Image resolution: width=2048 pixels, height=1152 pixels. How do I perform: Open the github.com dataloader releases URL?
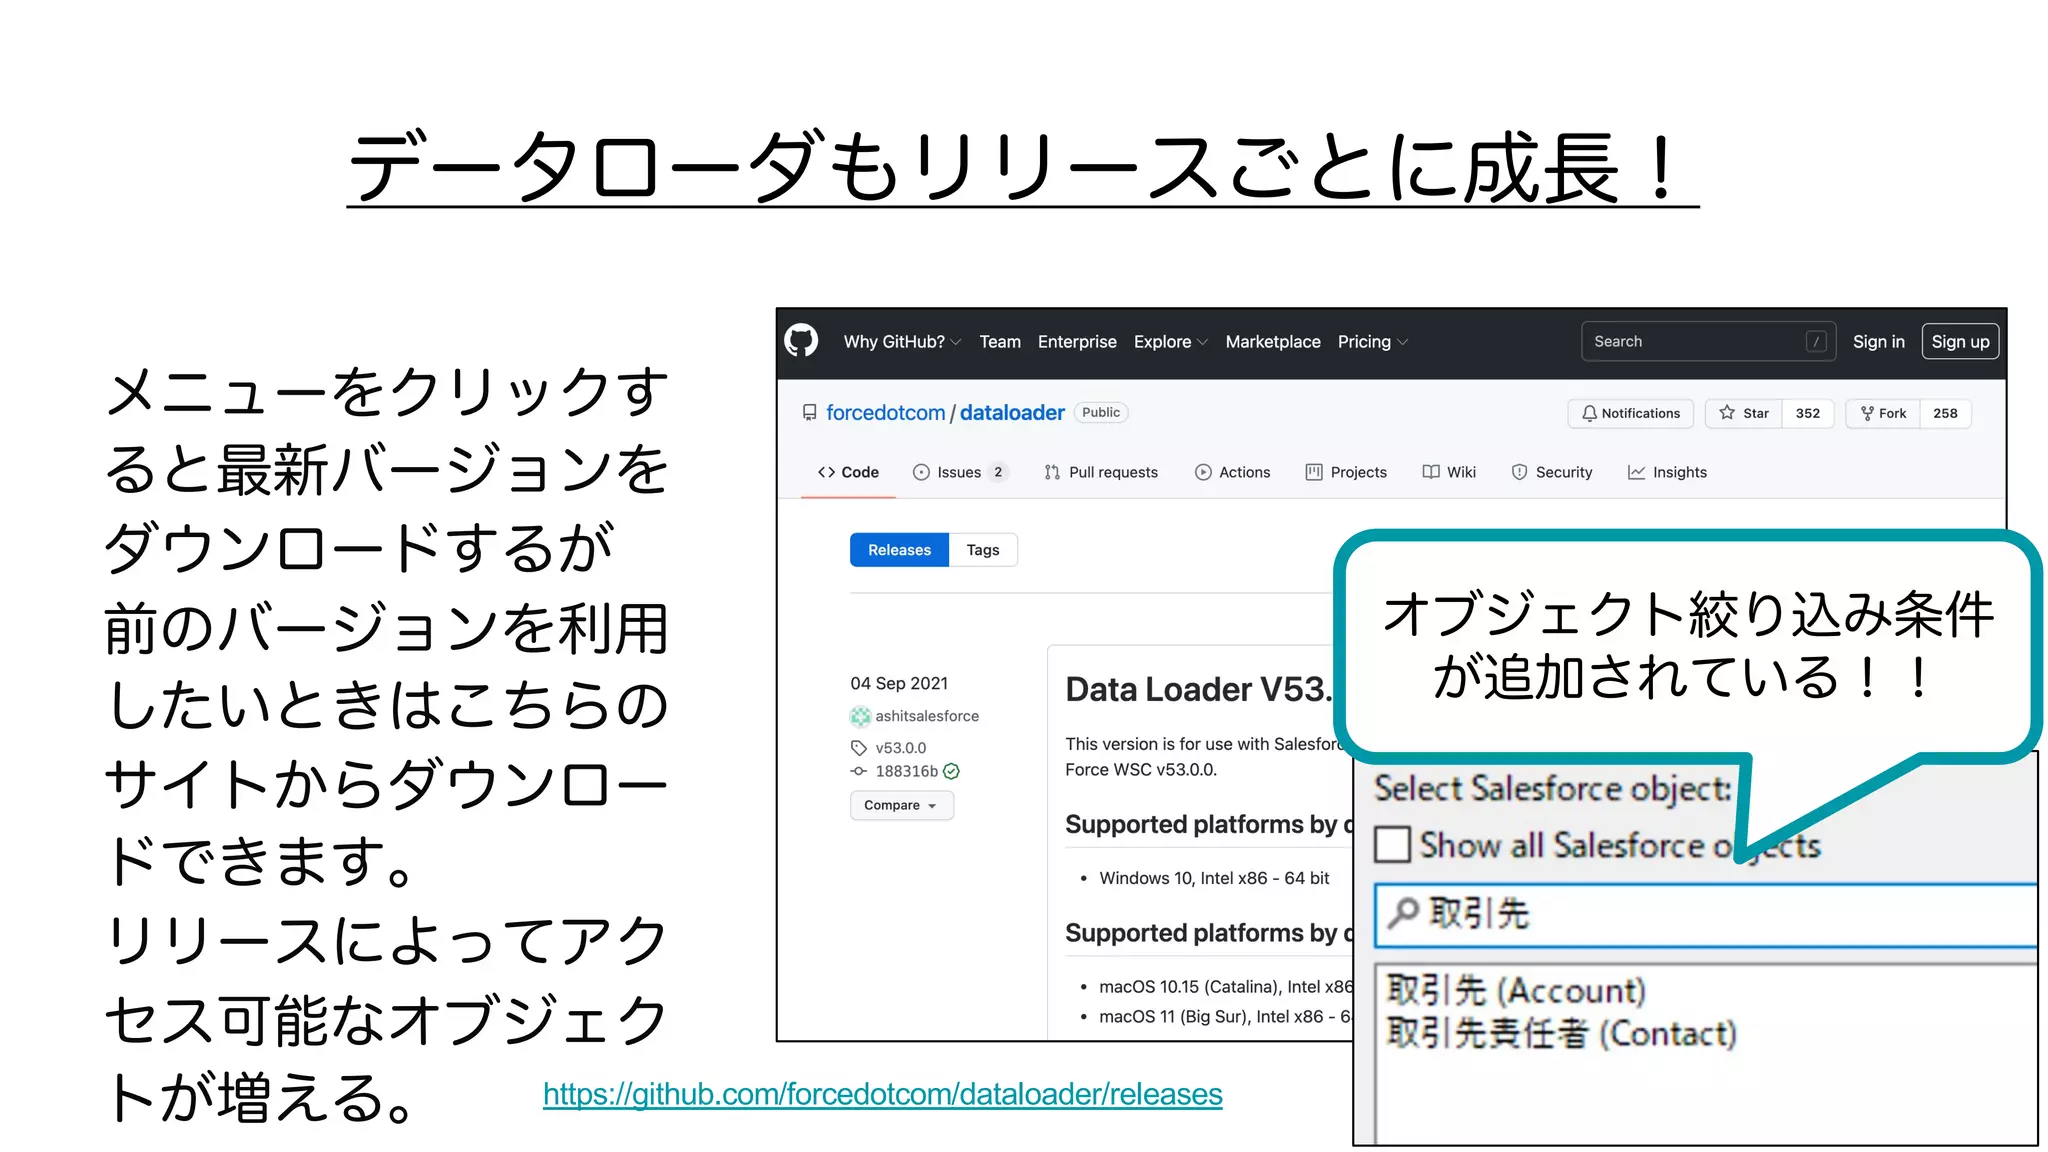882,1094
